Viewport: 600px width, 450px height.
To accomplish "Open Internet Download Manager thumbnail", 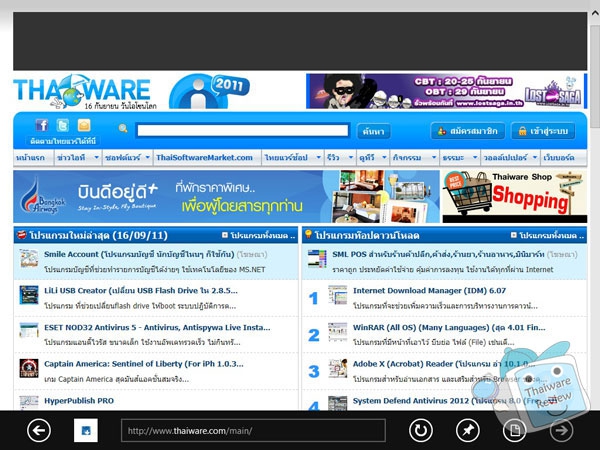I will [x=338, y=295].
